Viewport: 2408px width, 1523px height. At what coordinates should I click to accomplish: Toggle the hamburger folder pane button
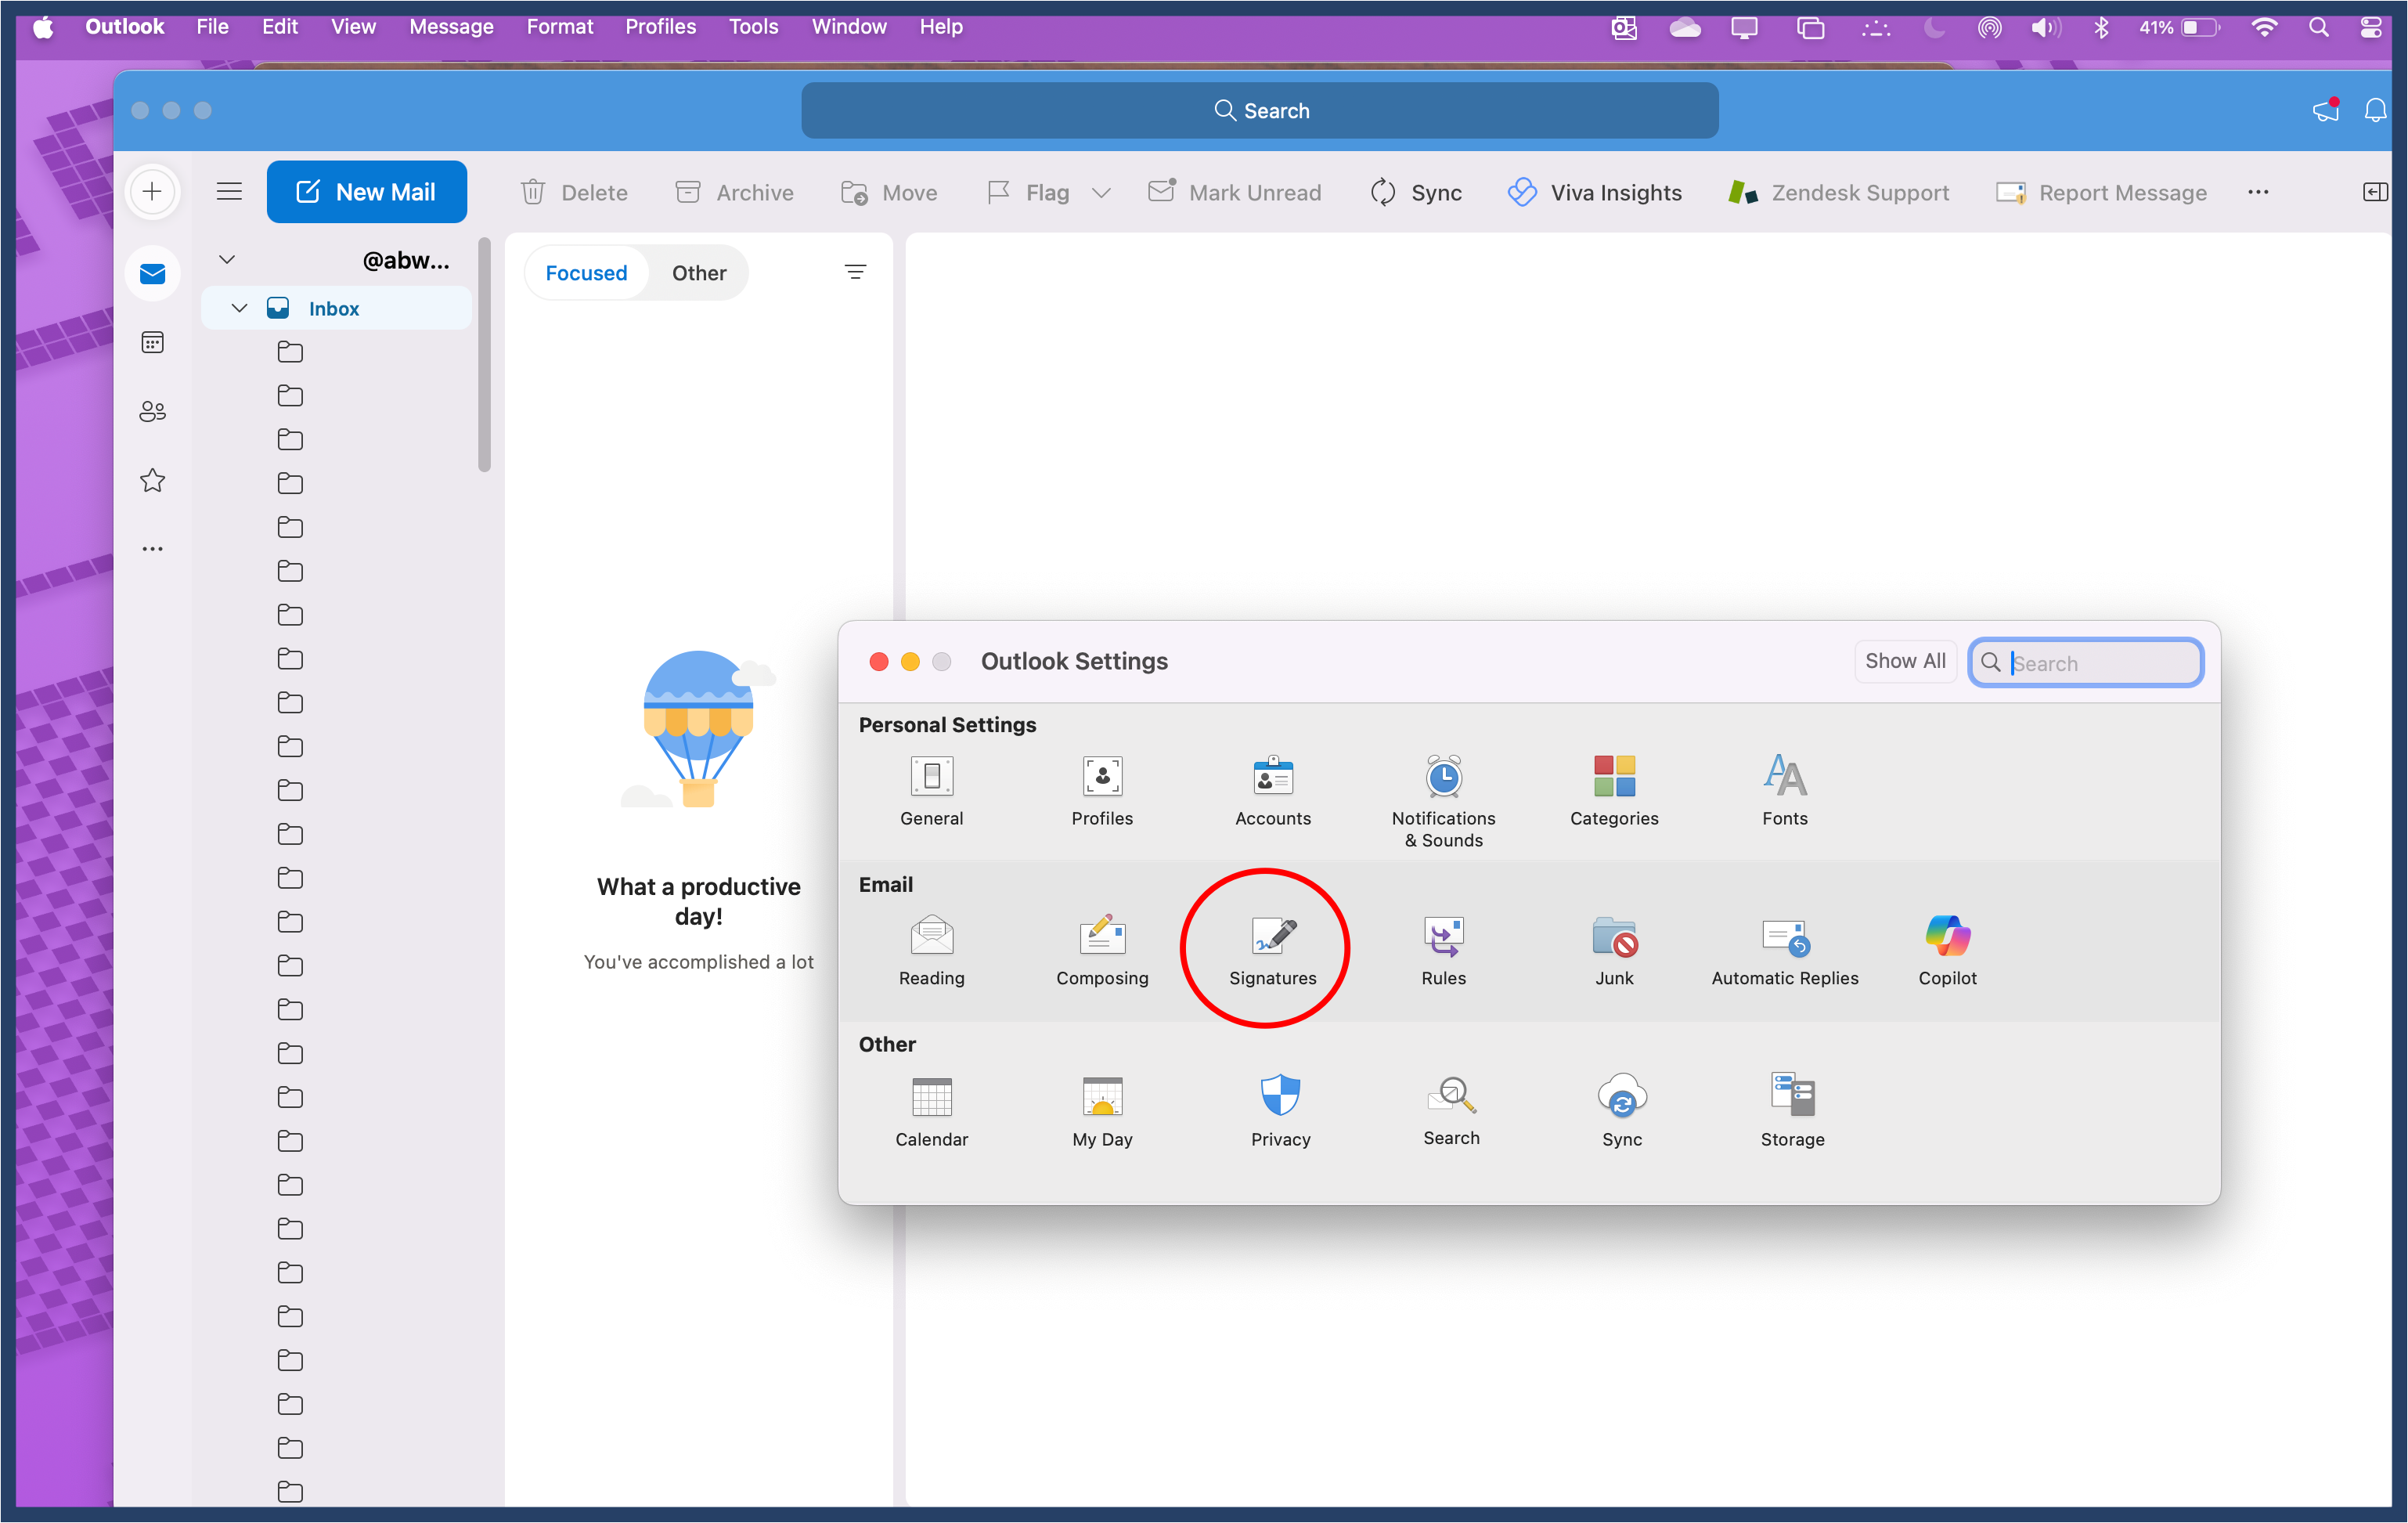[229, 191]
